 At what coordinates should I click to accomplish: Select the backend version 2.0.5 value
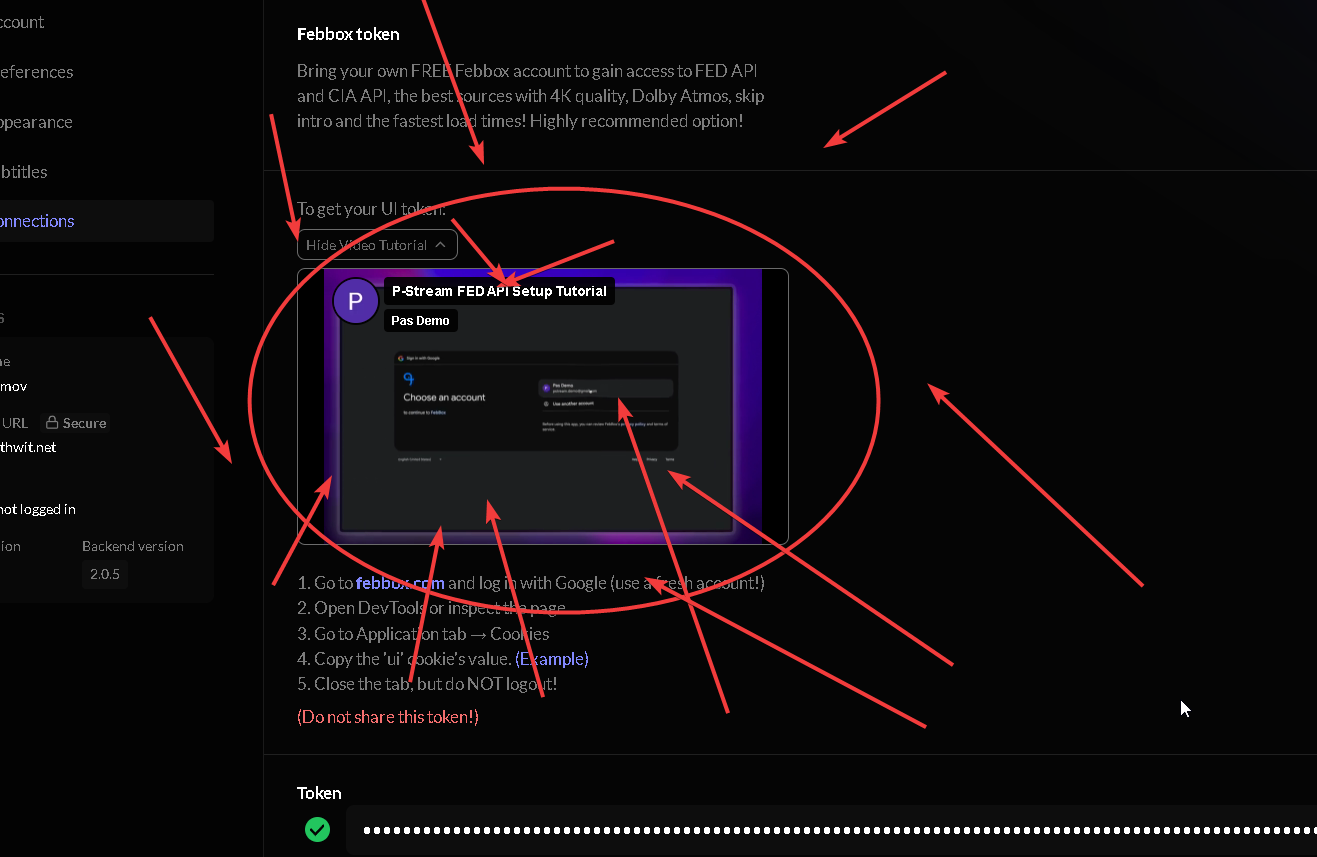(x=104, y=574)
